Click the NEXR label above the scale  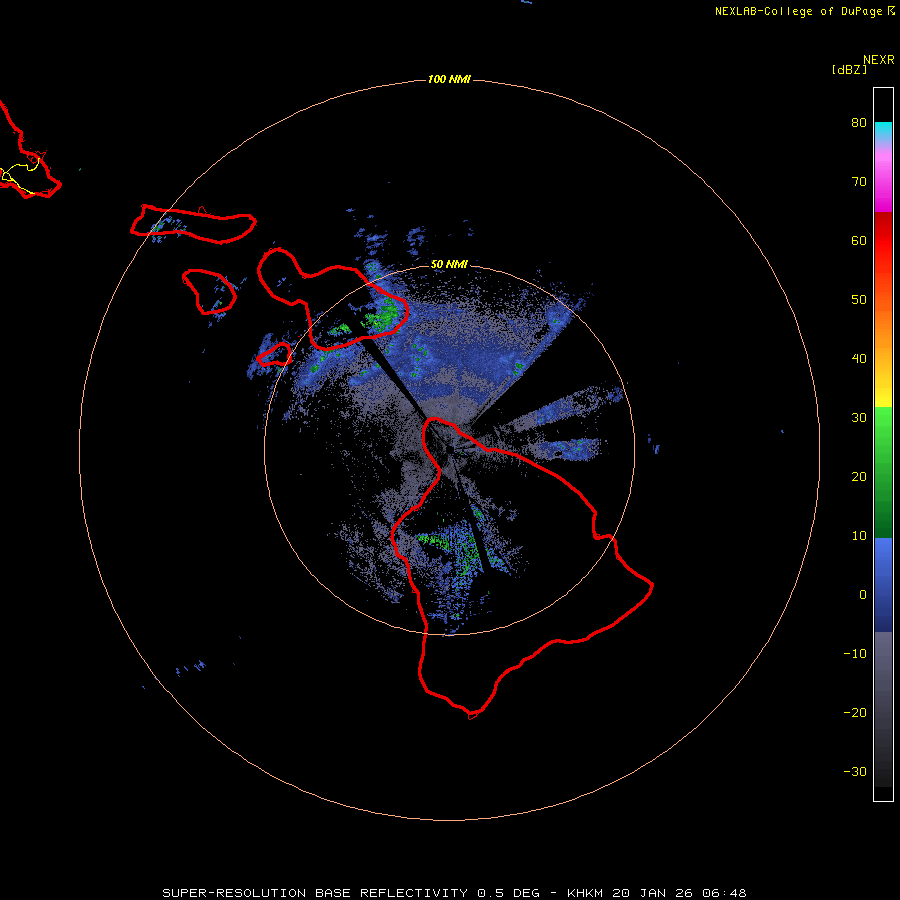pos(878,60)
